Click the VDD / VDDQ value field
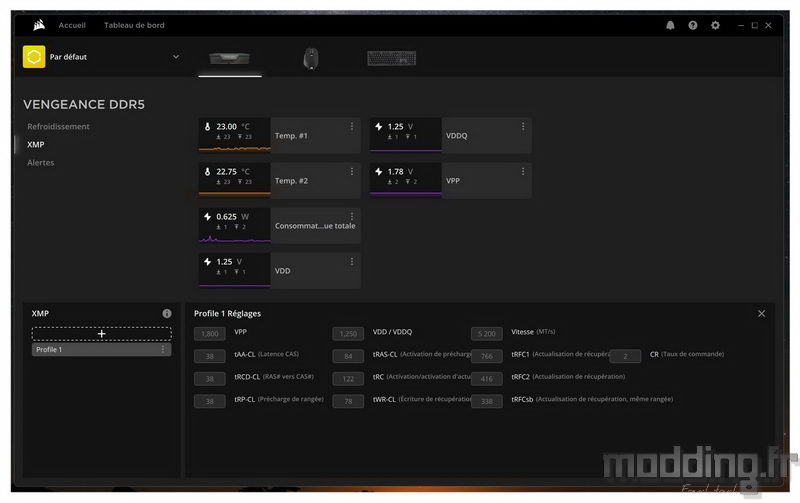This screenshot has height=503, width=800. (348, 334)
